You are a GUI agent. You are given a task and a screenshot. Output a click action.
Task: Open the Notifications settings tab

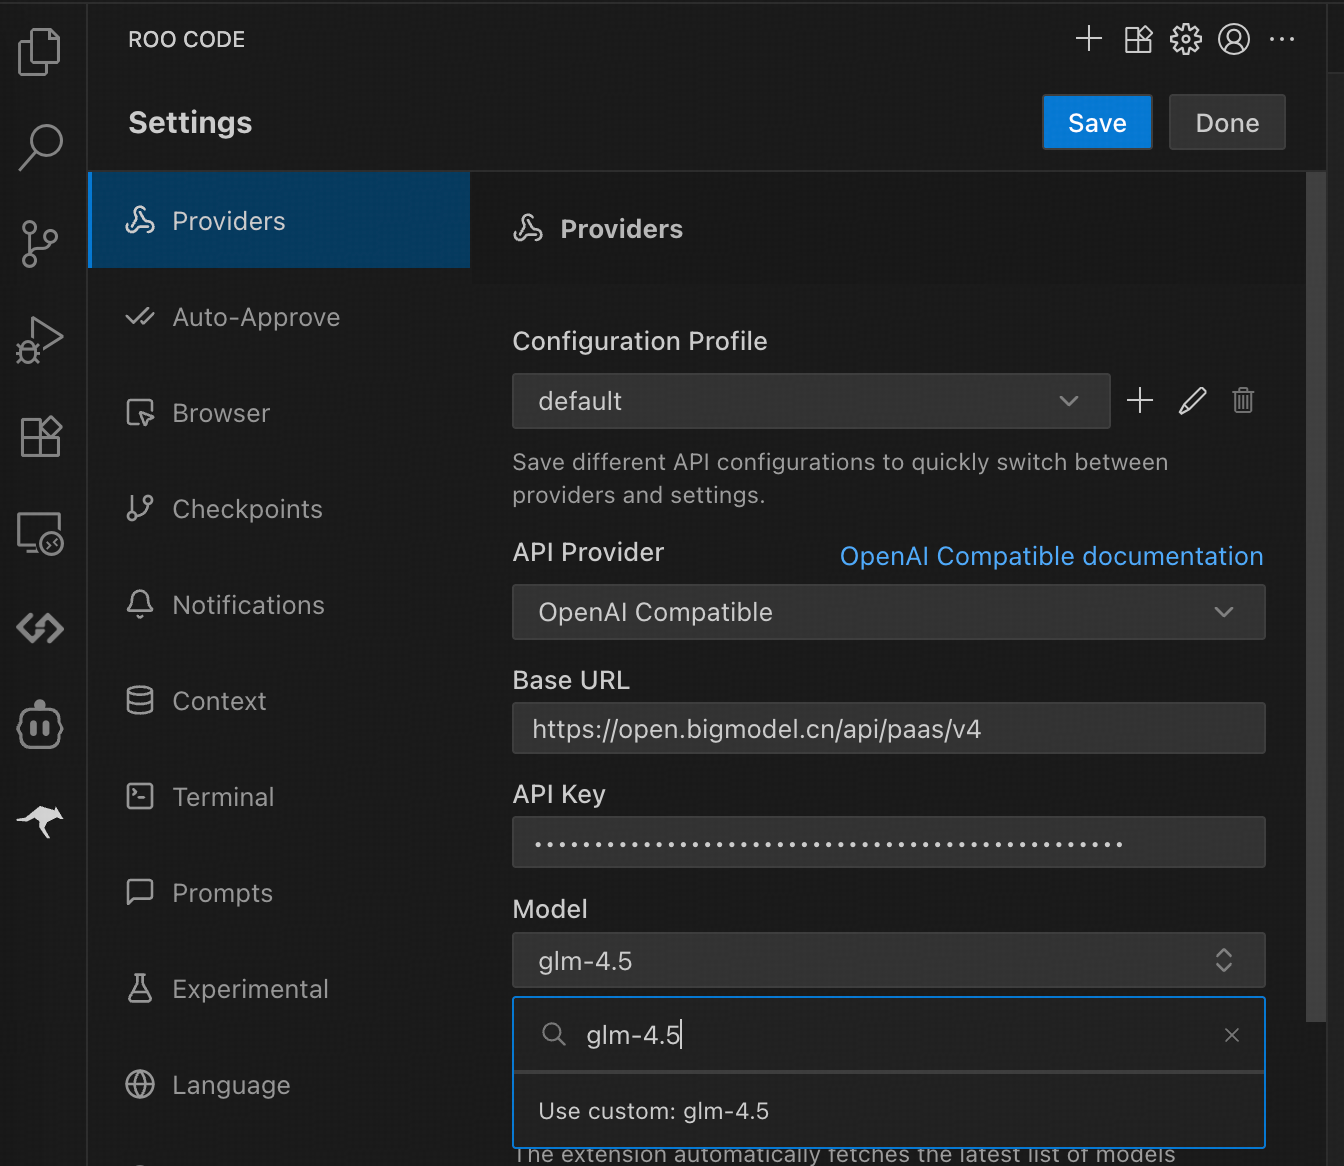[279, 605]
